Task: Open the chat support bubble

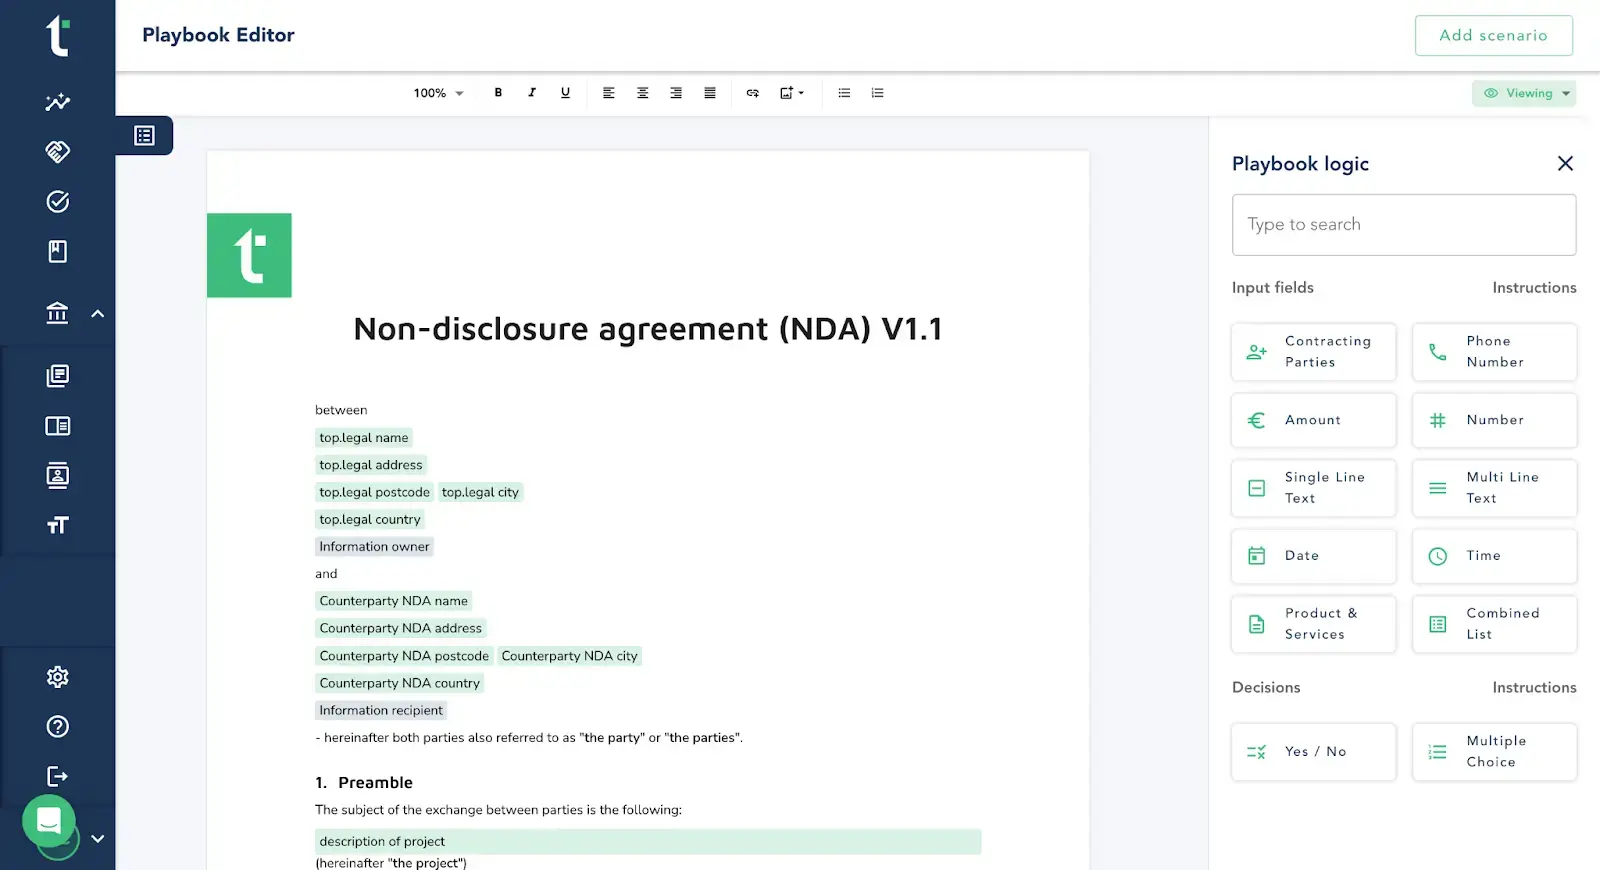Action: 49,821
